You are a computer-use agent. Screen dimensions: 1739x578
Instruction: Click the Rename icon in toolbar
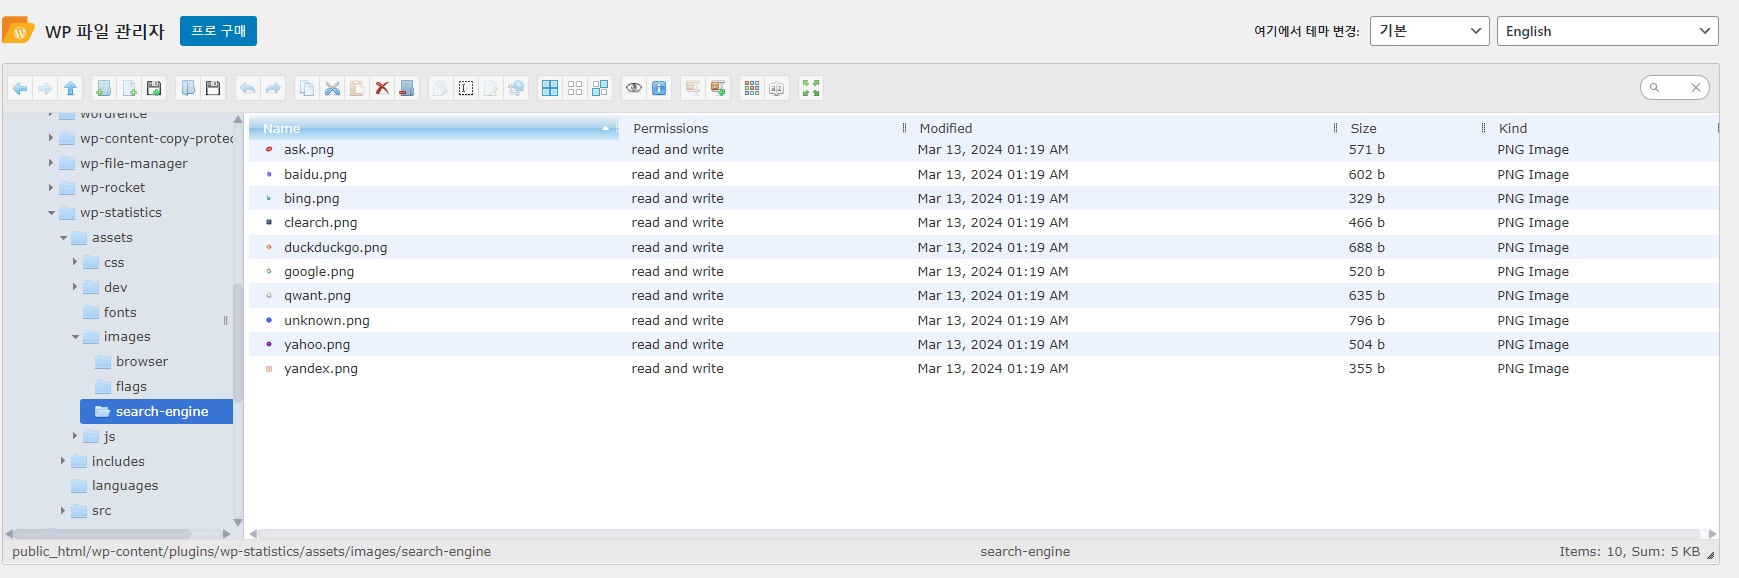[466, 88]
